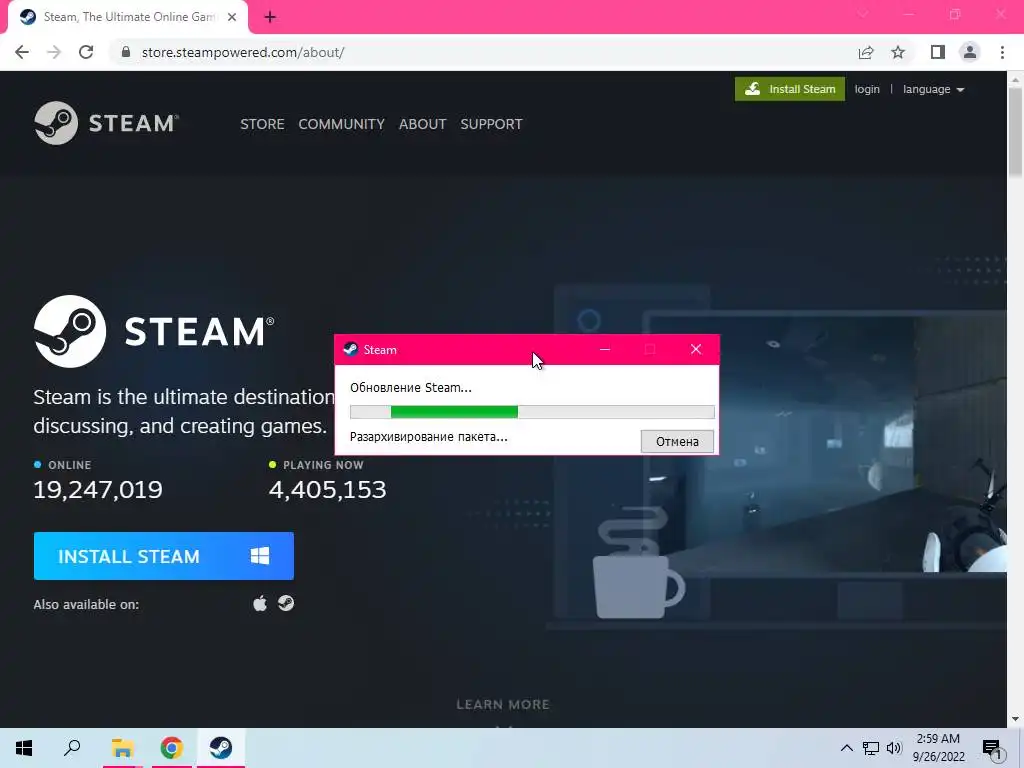Open Chrome three-dot menu

[1002, 52]
